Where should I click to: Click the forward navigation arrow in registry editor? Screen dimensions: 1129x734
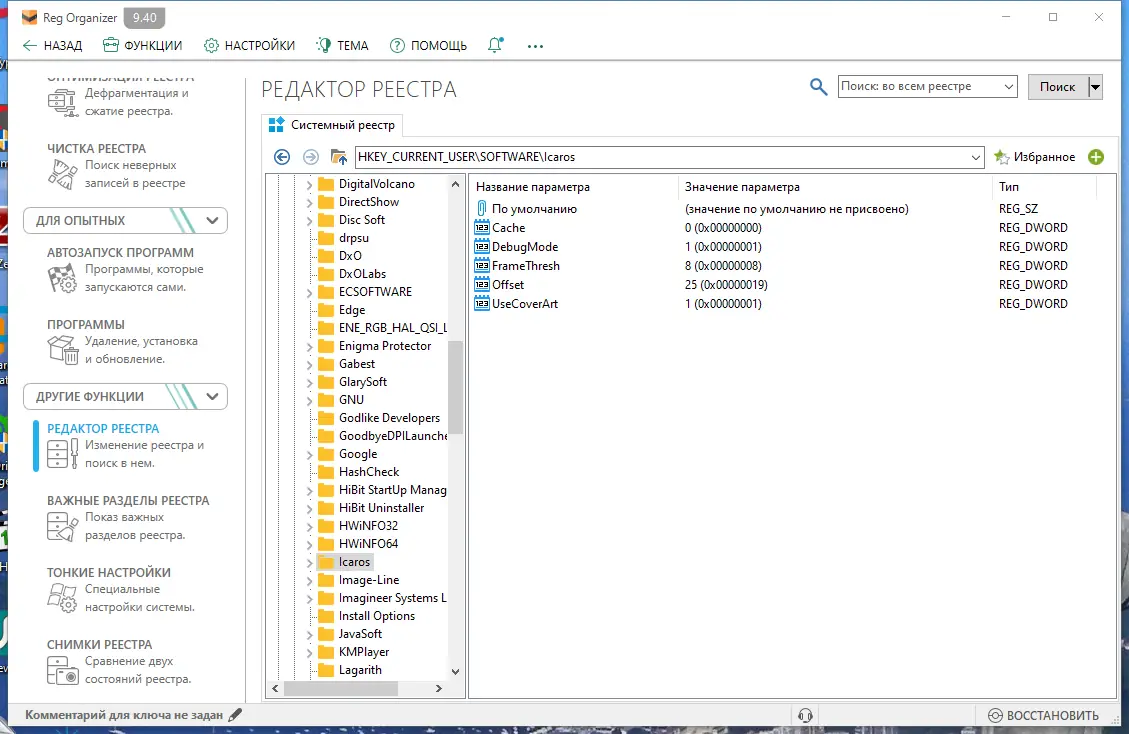click(x=309, y=157)
